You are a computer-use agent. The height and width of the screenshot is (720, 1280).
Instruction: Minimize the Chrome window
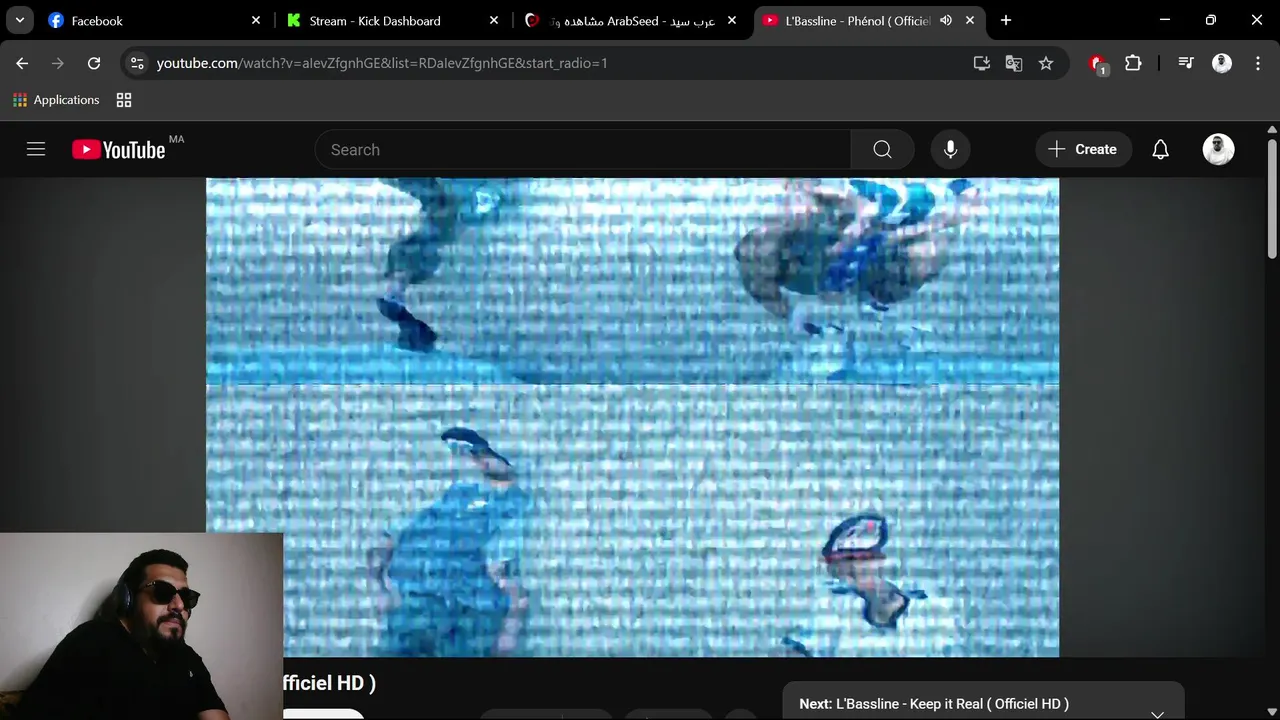1164,20
